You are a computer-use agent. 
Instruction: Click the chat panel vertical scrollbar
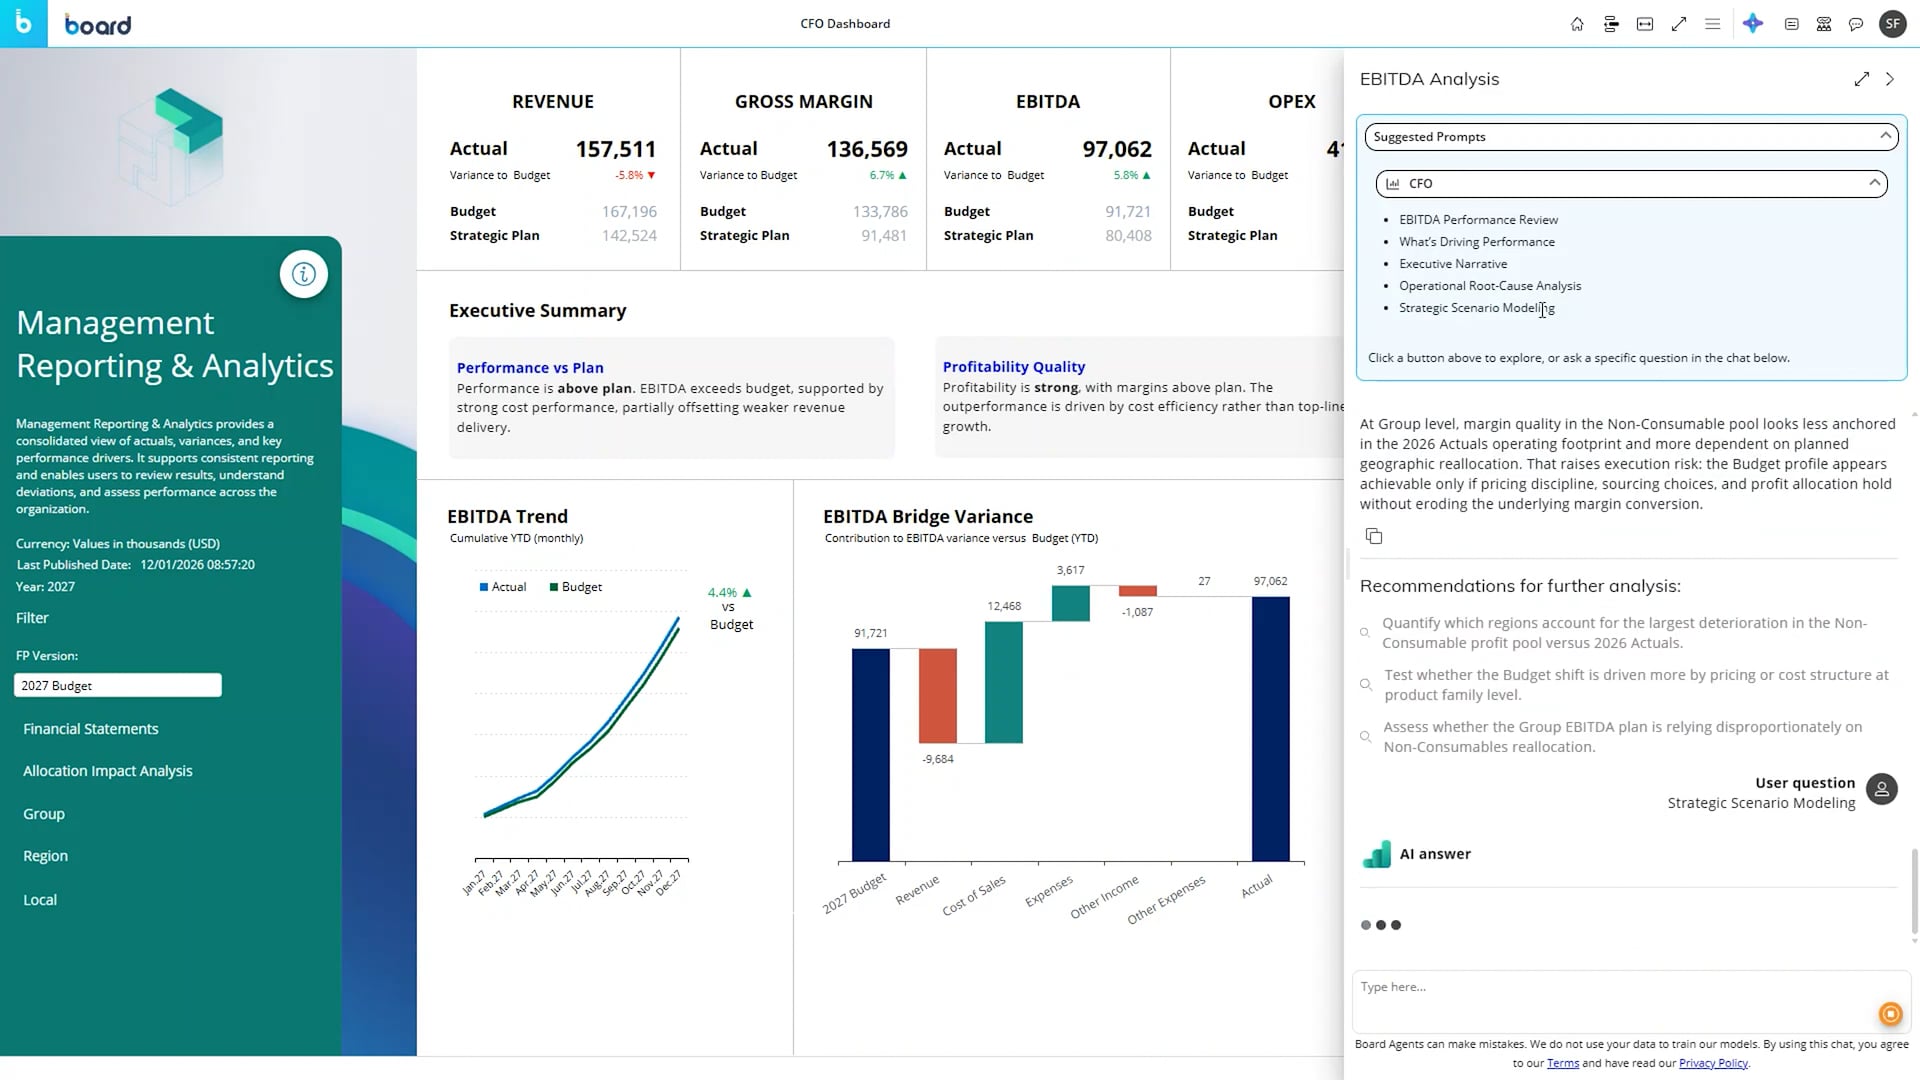point(1914,890)
